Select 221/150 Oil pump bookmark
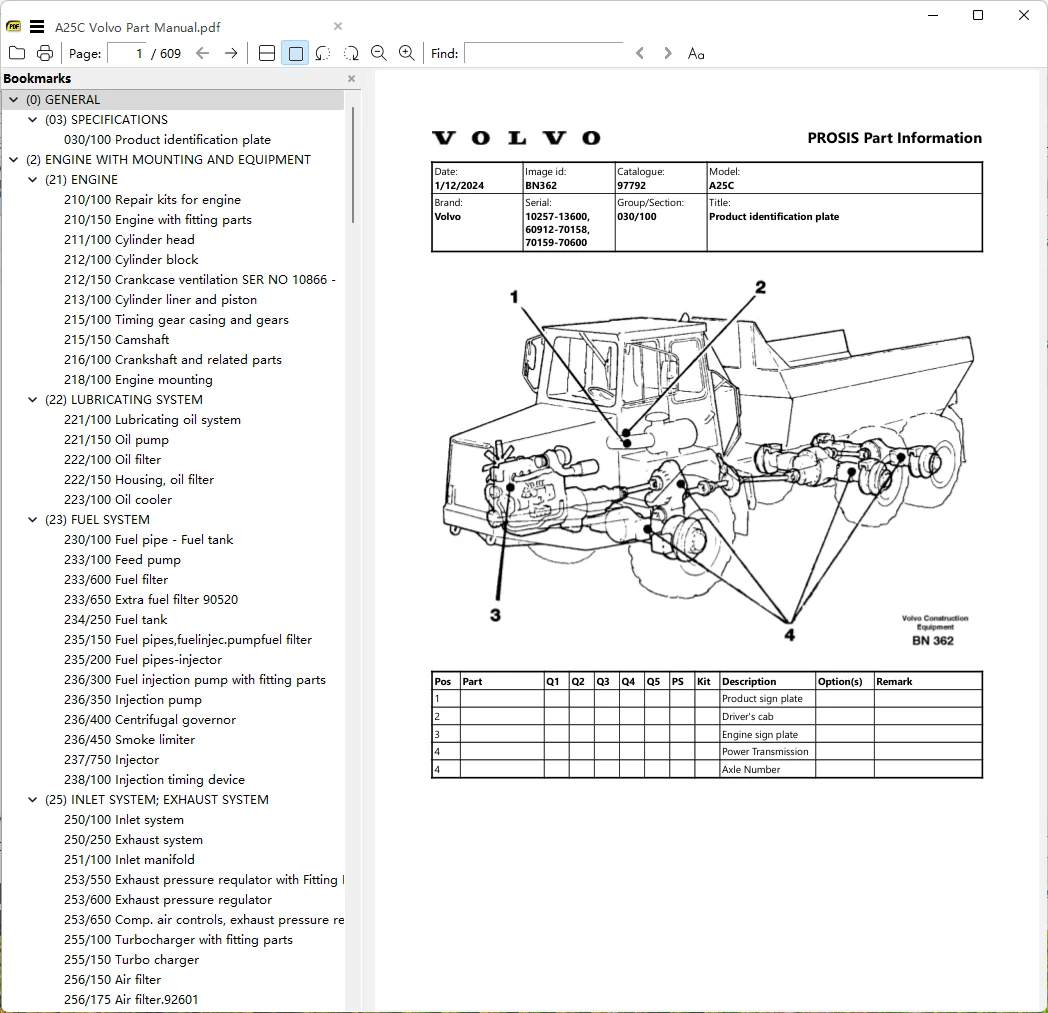 [x=116, y=440]
